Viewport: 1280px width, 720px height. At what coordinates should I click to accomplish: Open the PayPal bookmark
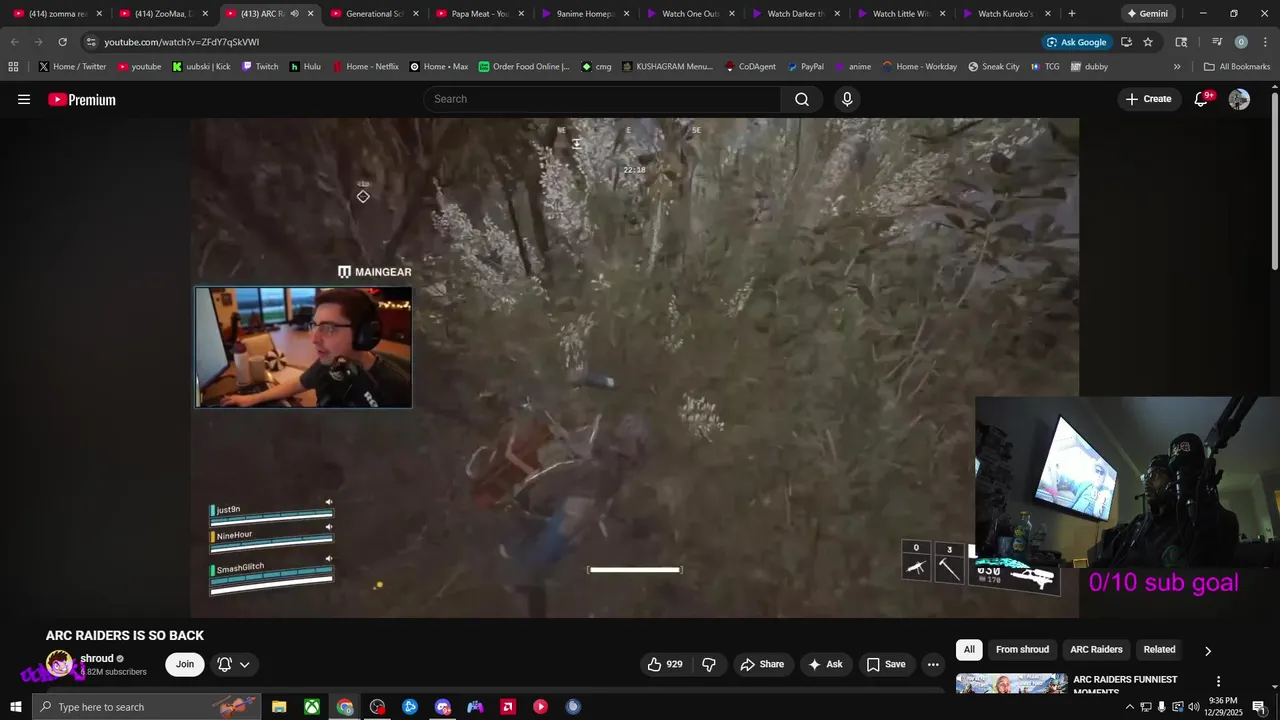click(x=805, y=67)
